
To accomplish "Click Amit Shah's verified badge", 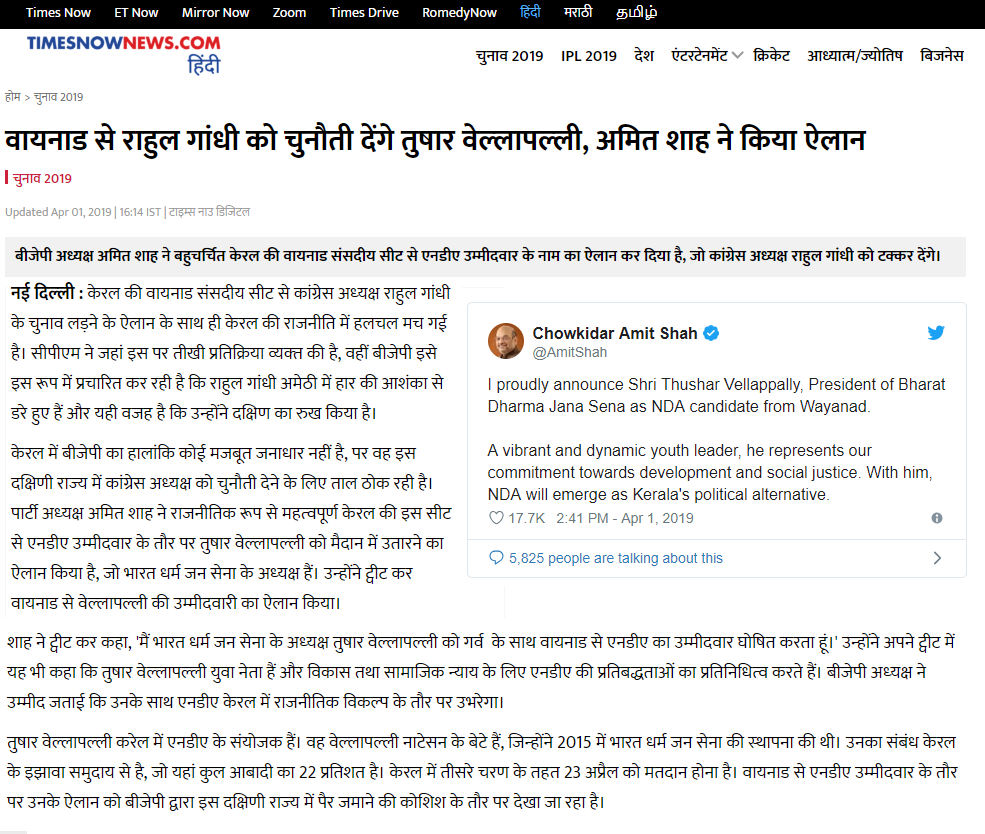I will (711, 333).
